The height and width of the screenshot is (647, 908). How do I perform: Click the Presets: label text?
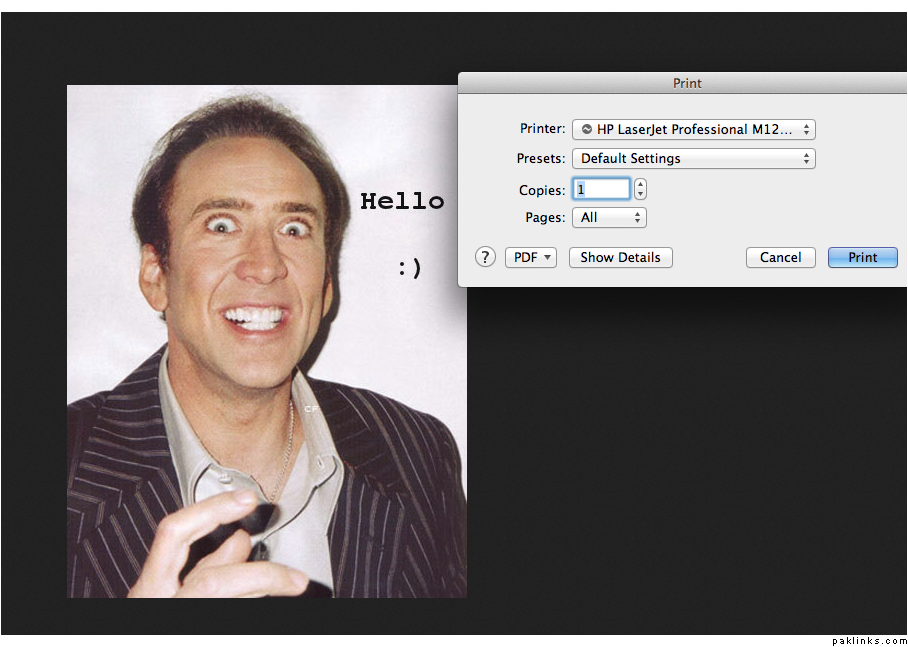click(540, 158)
